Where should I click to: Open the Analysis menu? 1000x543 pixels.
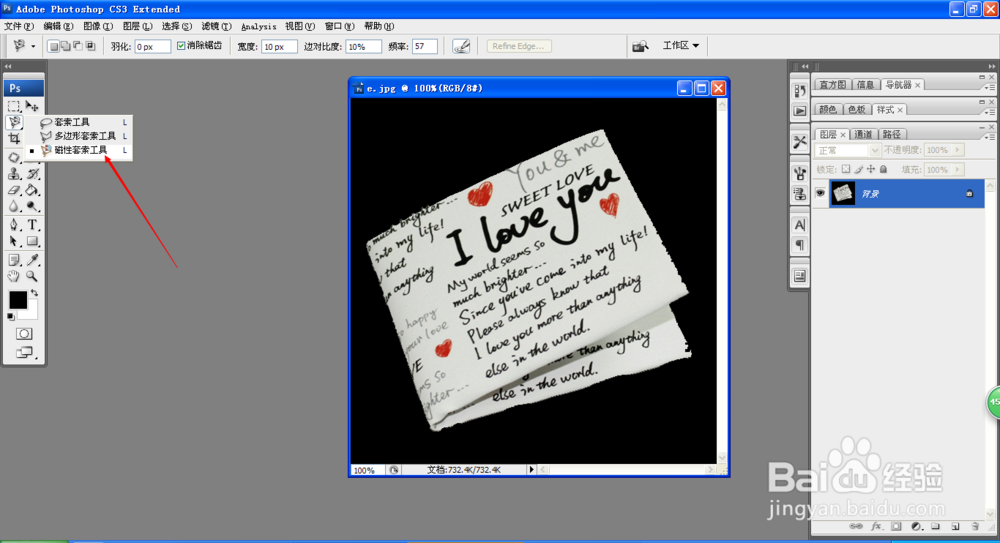click(x=258, y=26)
